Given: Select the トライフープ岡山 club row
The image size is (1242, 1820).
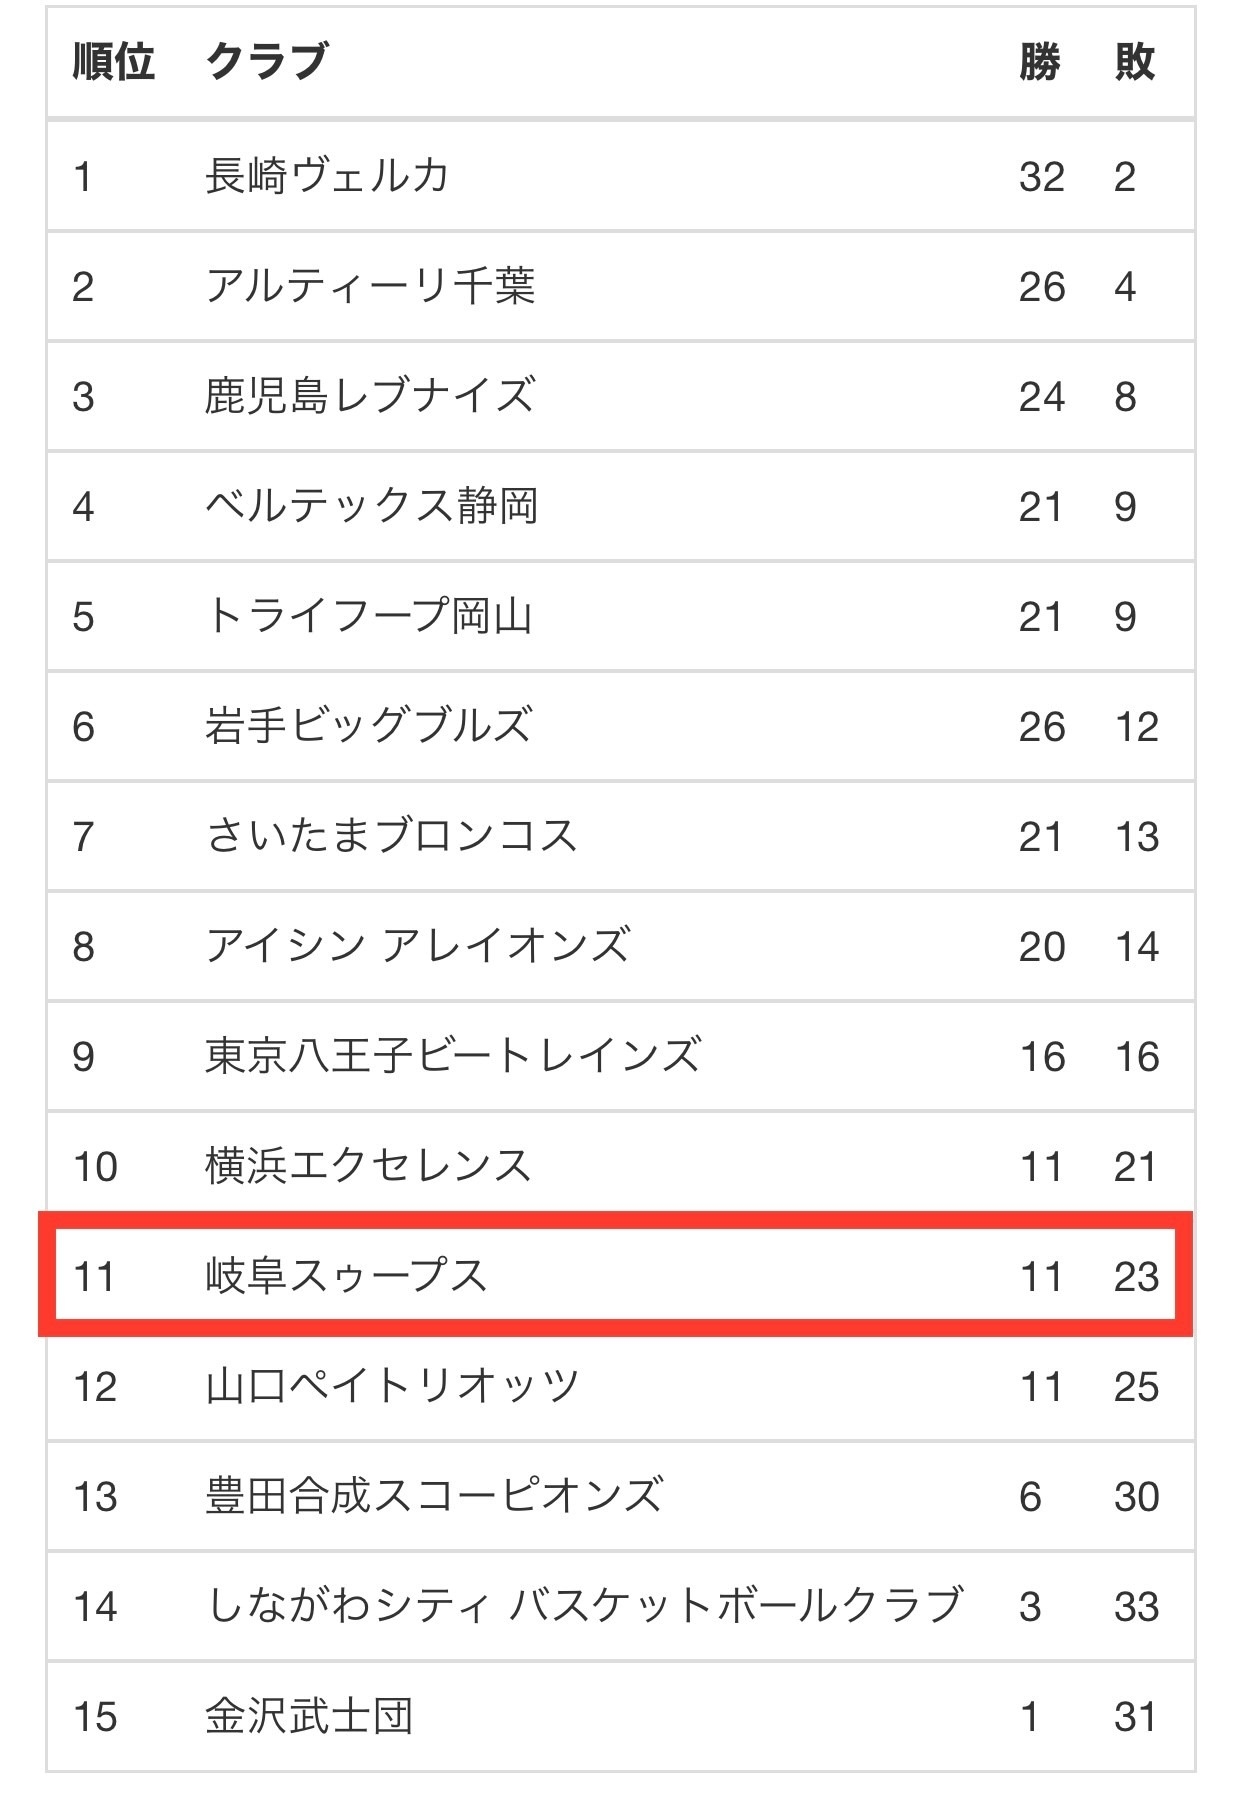Looking at the screenshot, I should [620, 617].
